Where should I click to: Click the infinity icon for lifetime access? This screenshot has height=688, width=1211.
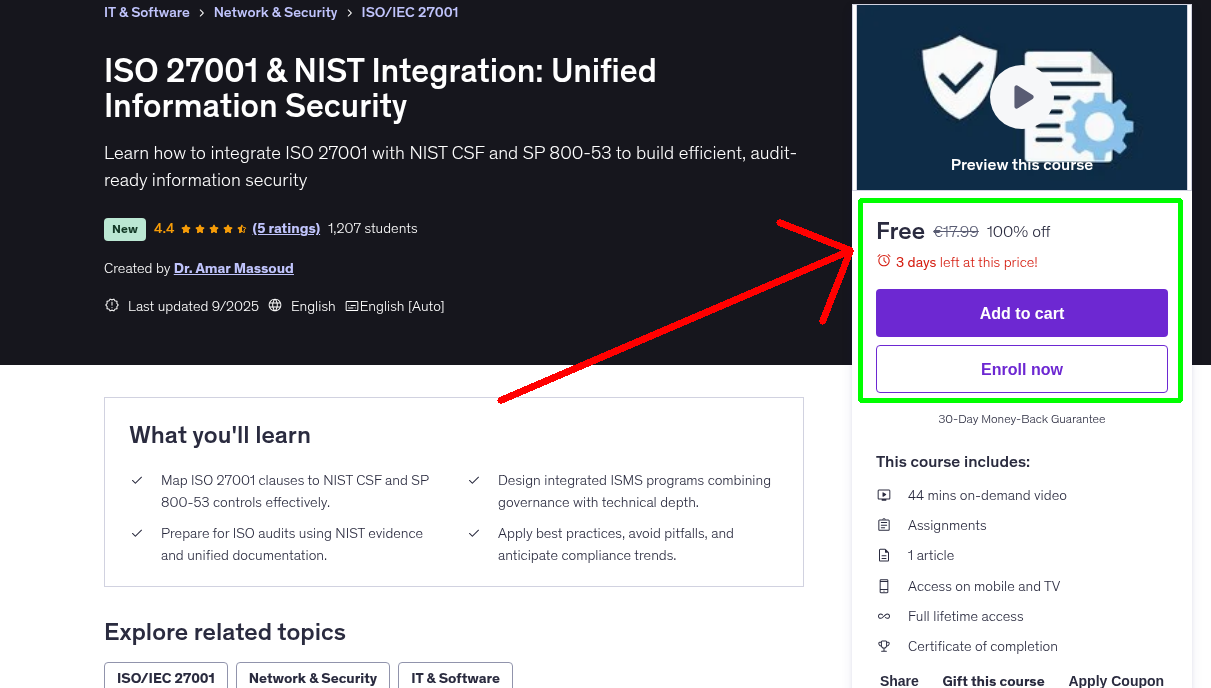tap(884, 615)
